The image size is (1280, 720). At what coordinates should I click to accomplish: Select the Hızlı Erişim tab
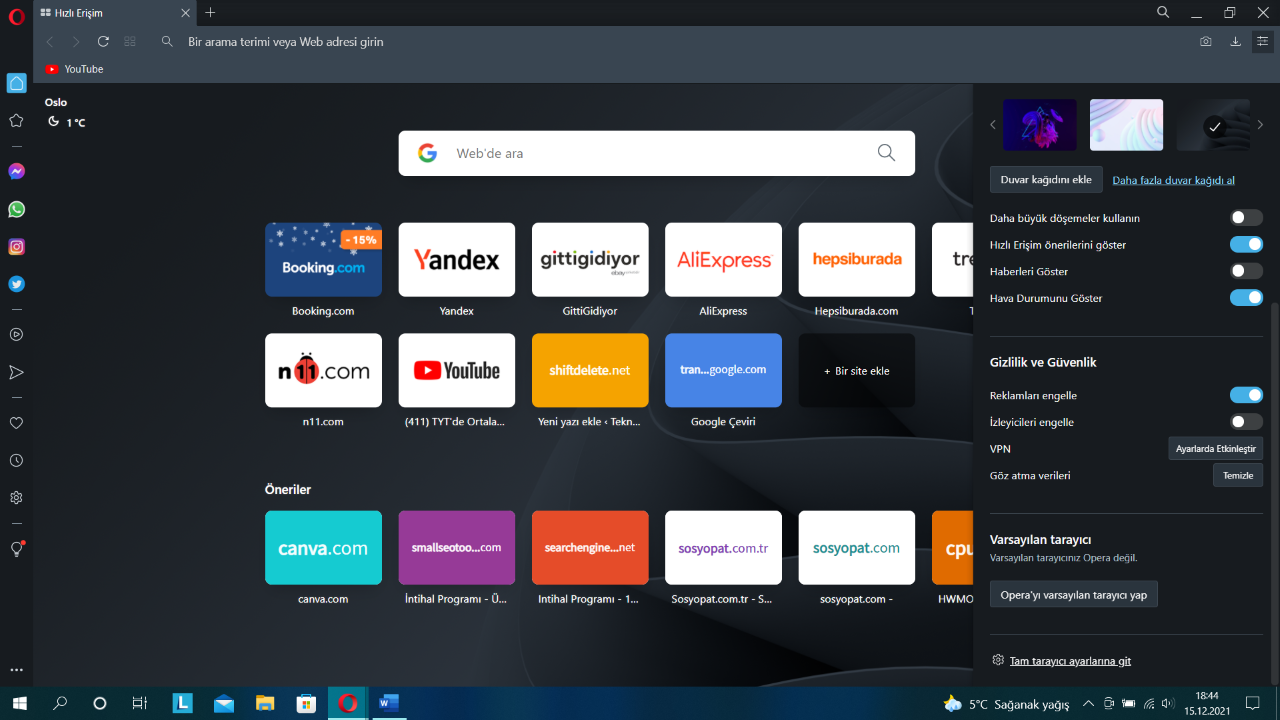(115, 13)
